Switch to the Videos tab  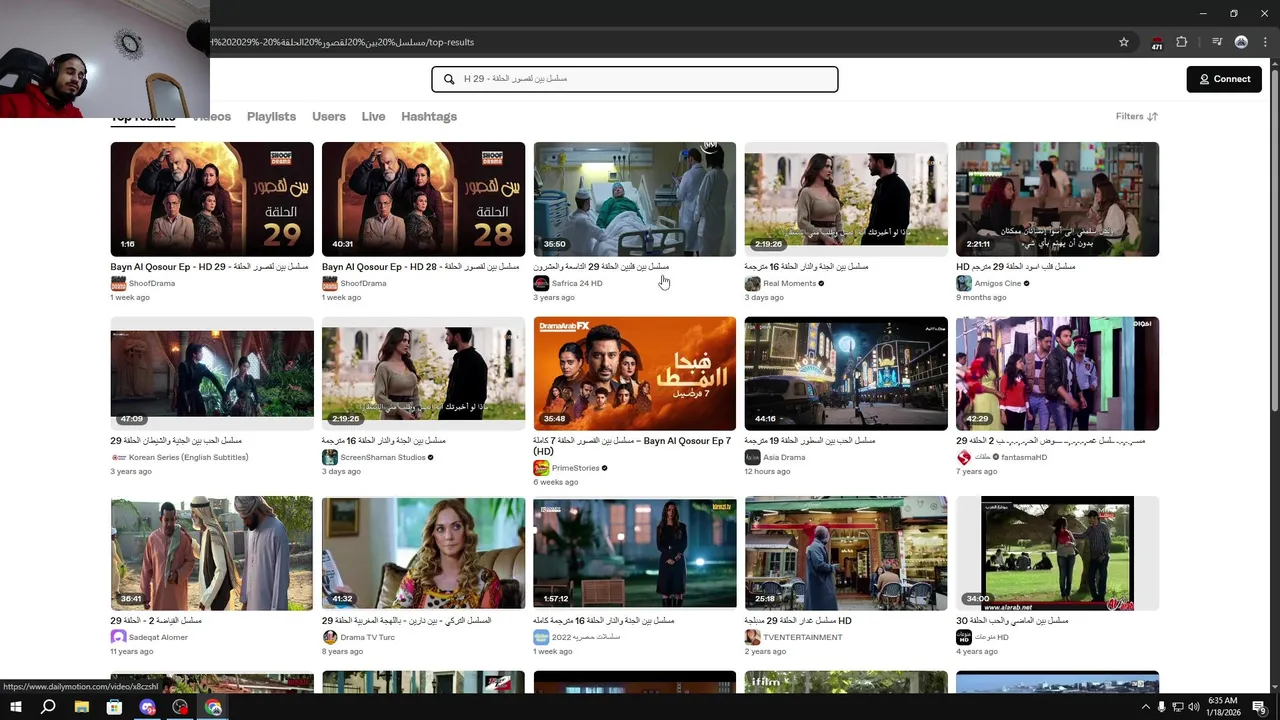click(212, 116)
